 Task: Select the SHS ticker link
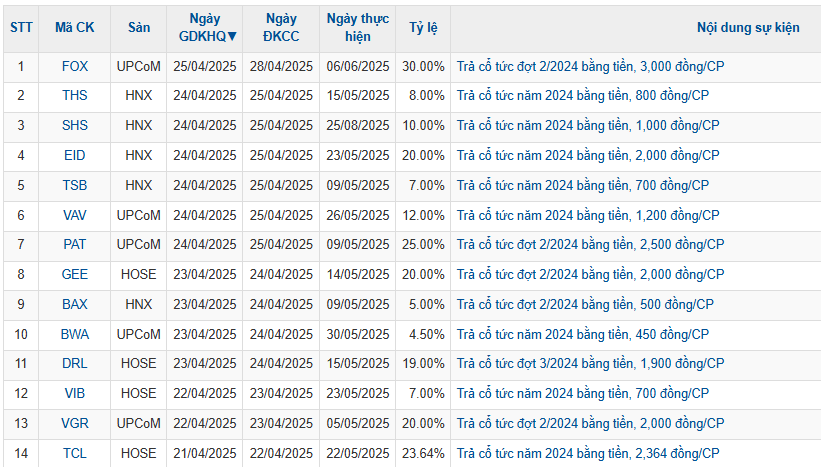(x=74, y=126)
